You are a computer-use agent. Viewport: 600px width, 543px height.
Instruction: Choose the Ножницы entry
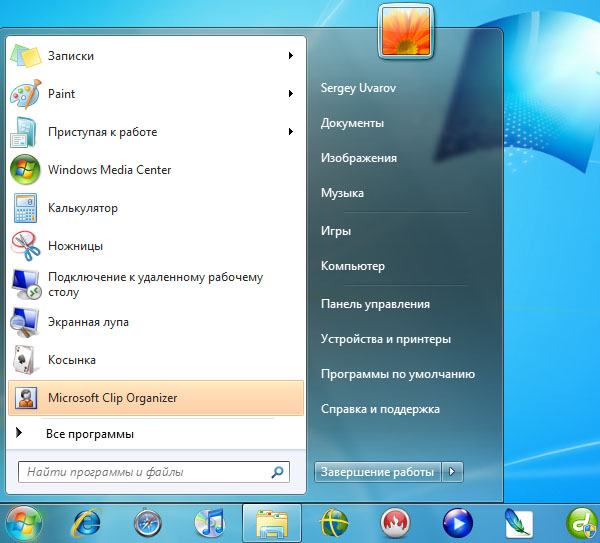point(156,246)
